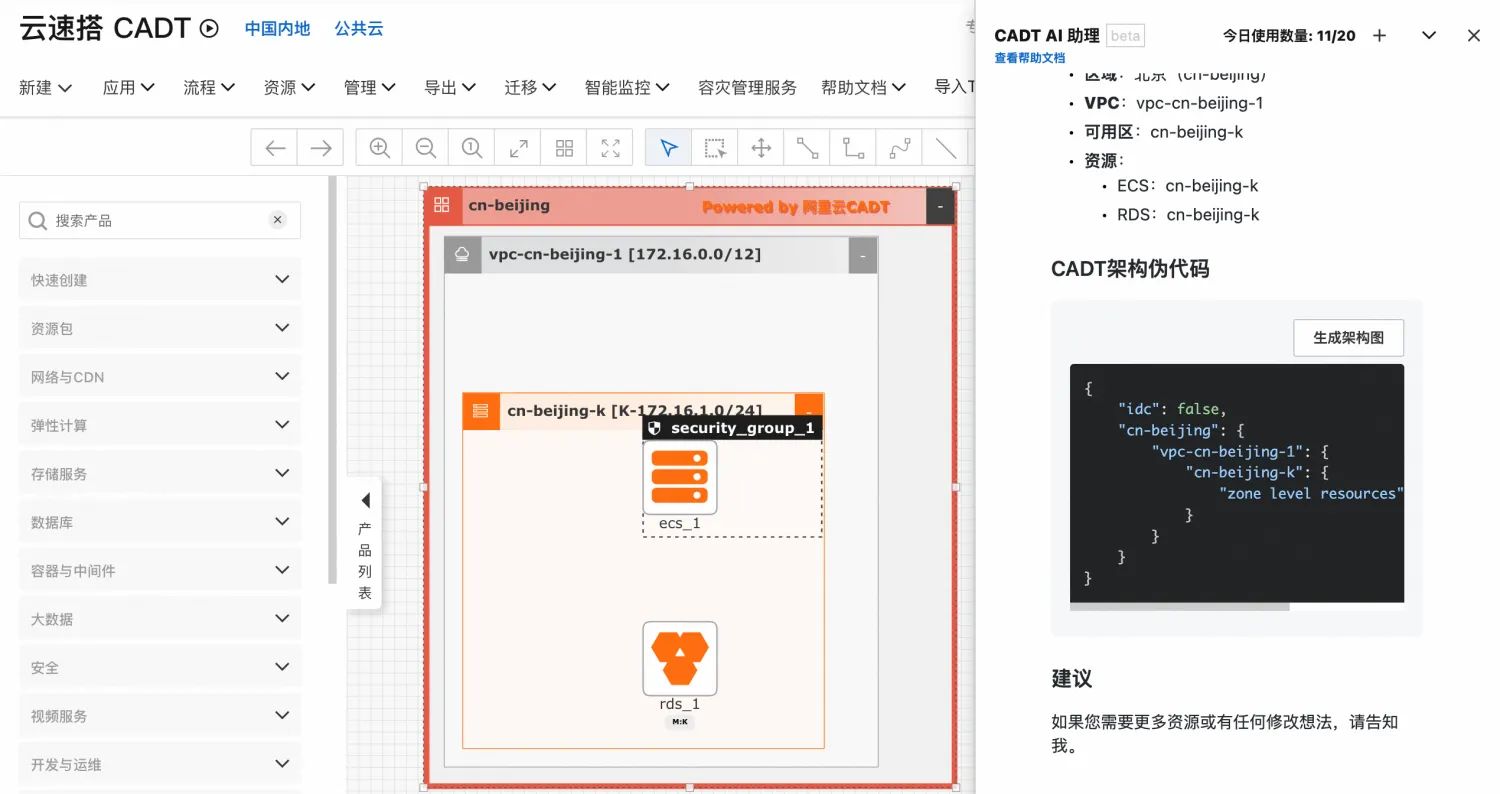Open the 迁移 menu
Image resolution: width=1500 pixels, height=794 pixels.
(531, 88)
